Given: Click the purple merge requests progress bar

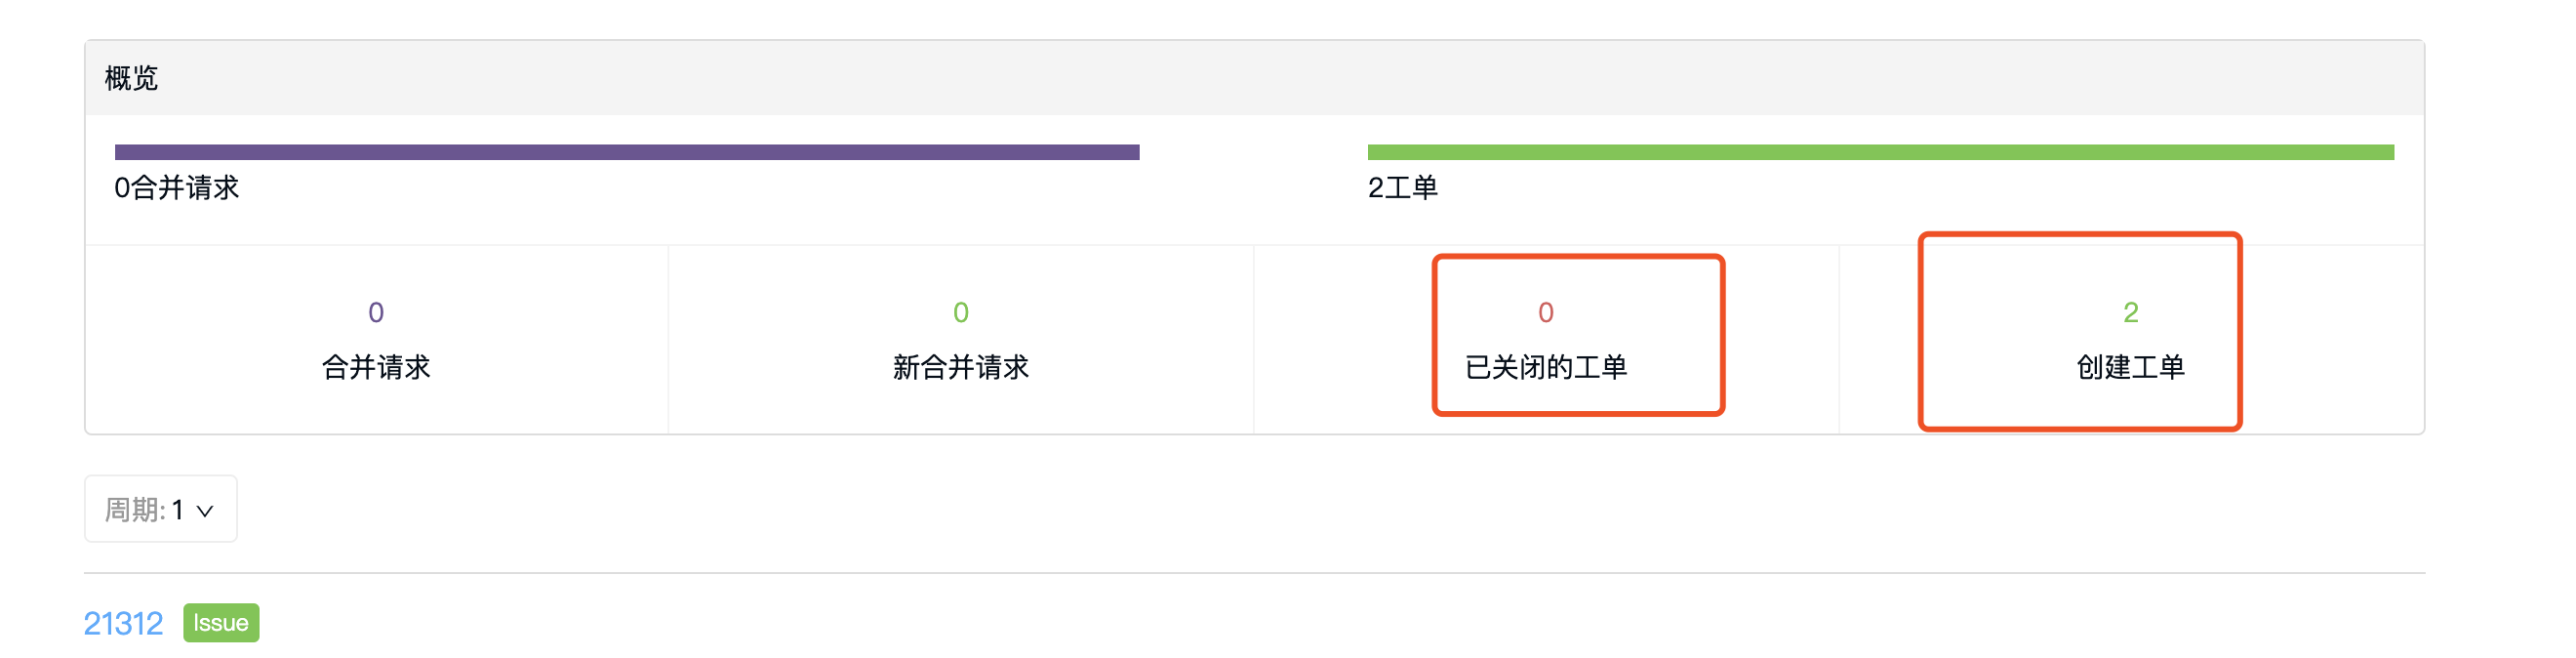Looking at the screenshot, I should tap(627, 152).
